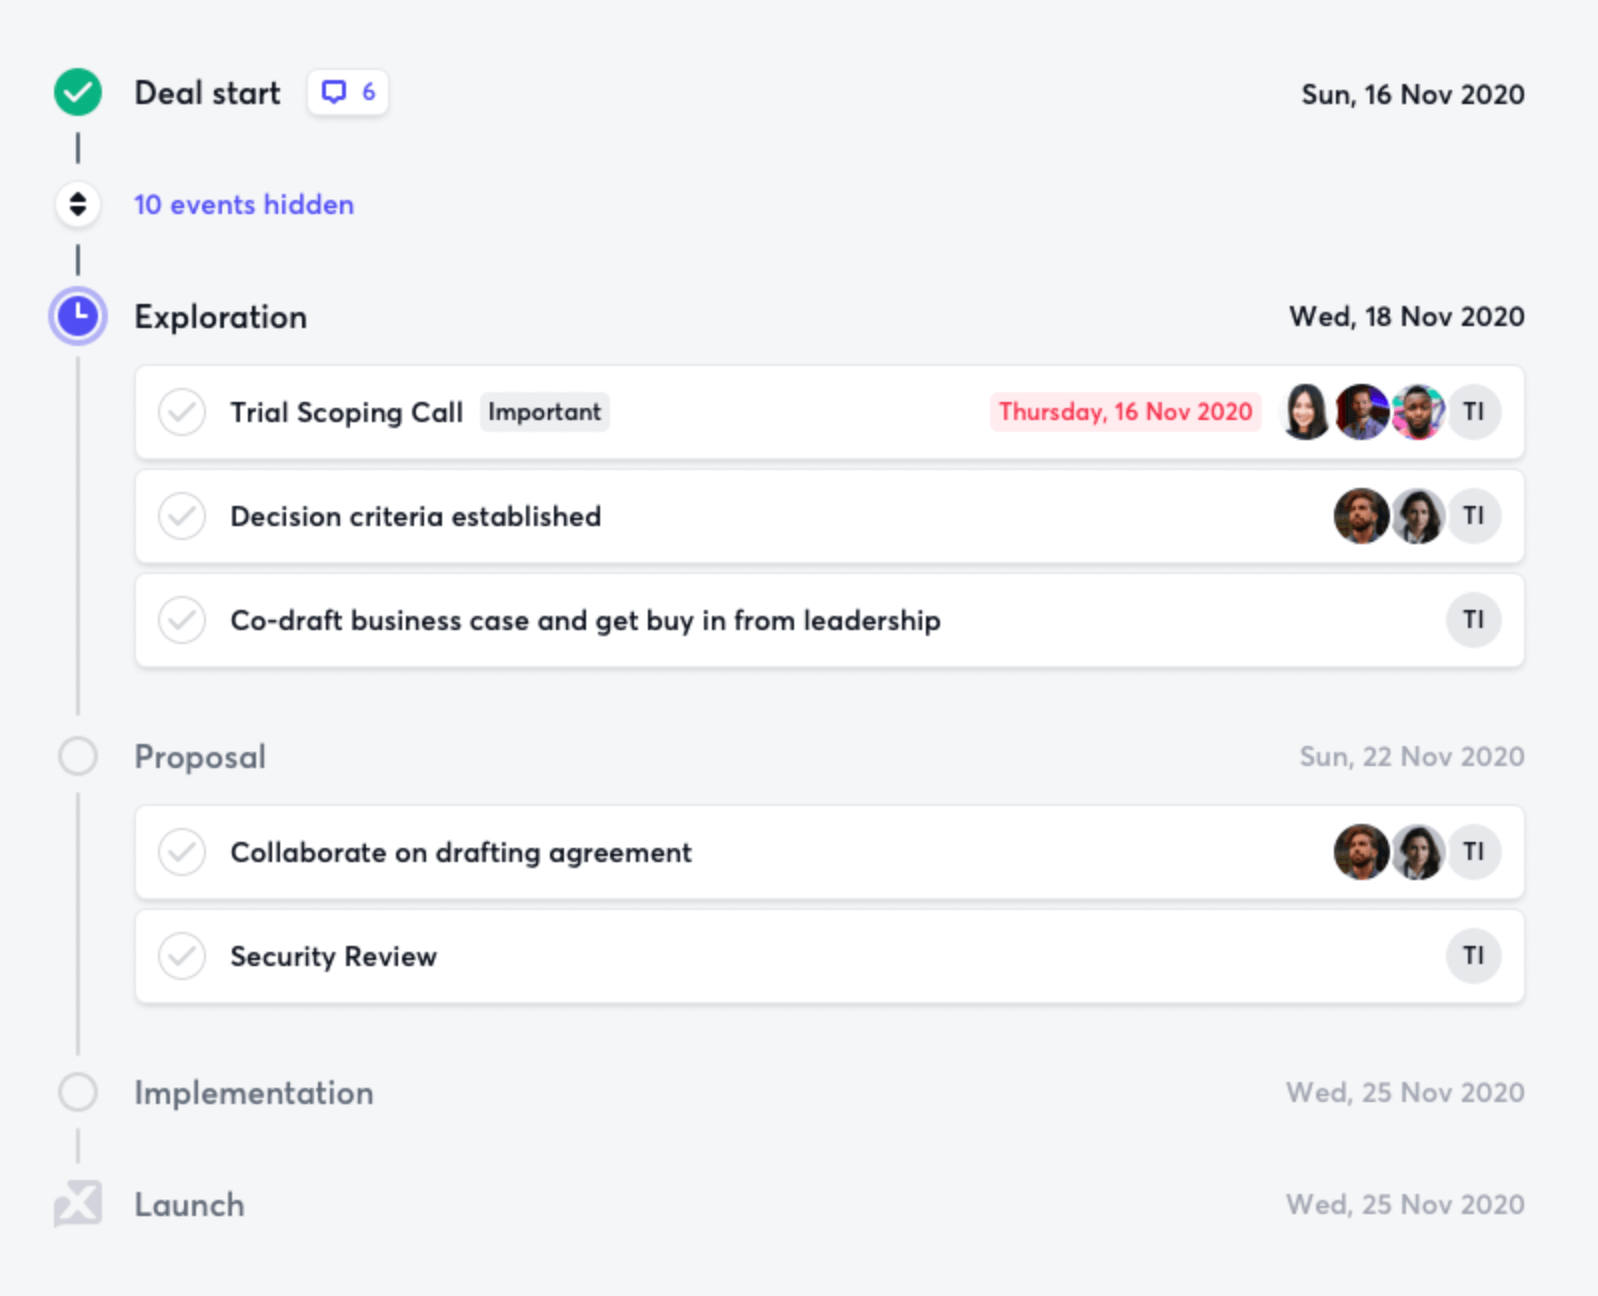The image size is (1598, 1296).
Task: Click the Important tag on Trial Scoping Call
Action: (x=544, y=412)
